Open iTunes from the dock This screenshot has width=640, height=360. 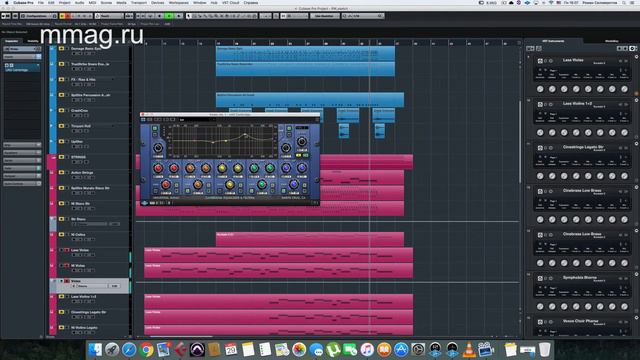point(367,350)
